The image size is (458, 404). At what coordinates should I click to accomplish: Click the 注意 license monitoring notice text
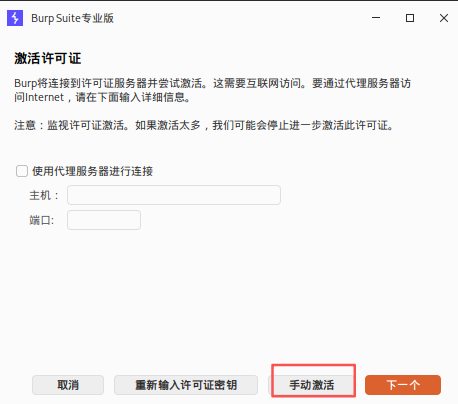[x=204, y=125]
